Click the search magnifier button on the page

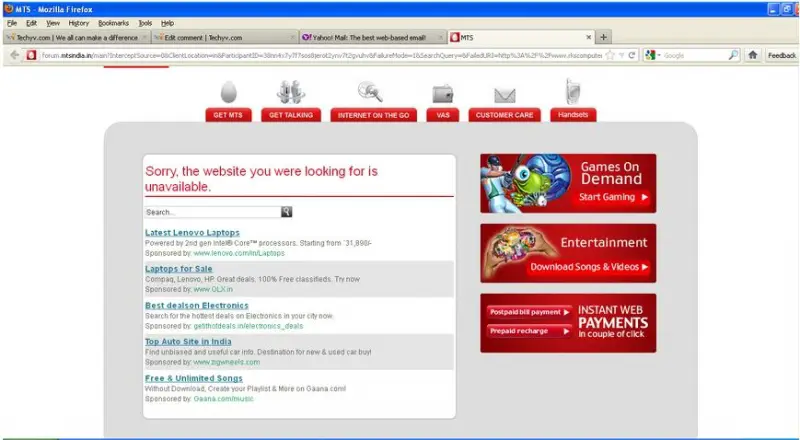click(286, 212)
